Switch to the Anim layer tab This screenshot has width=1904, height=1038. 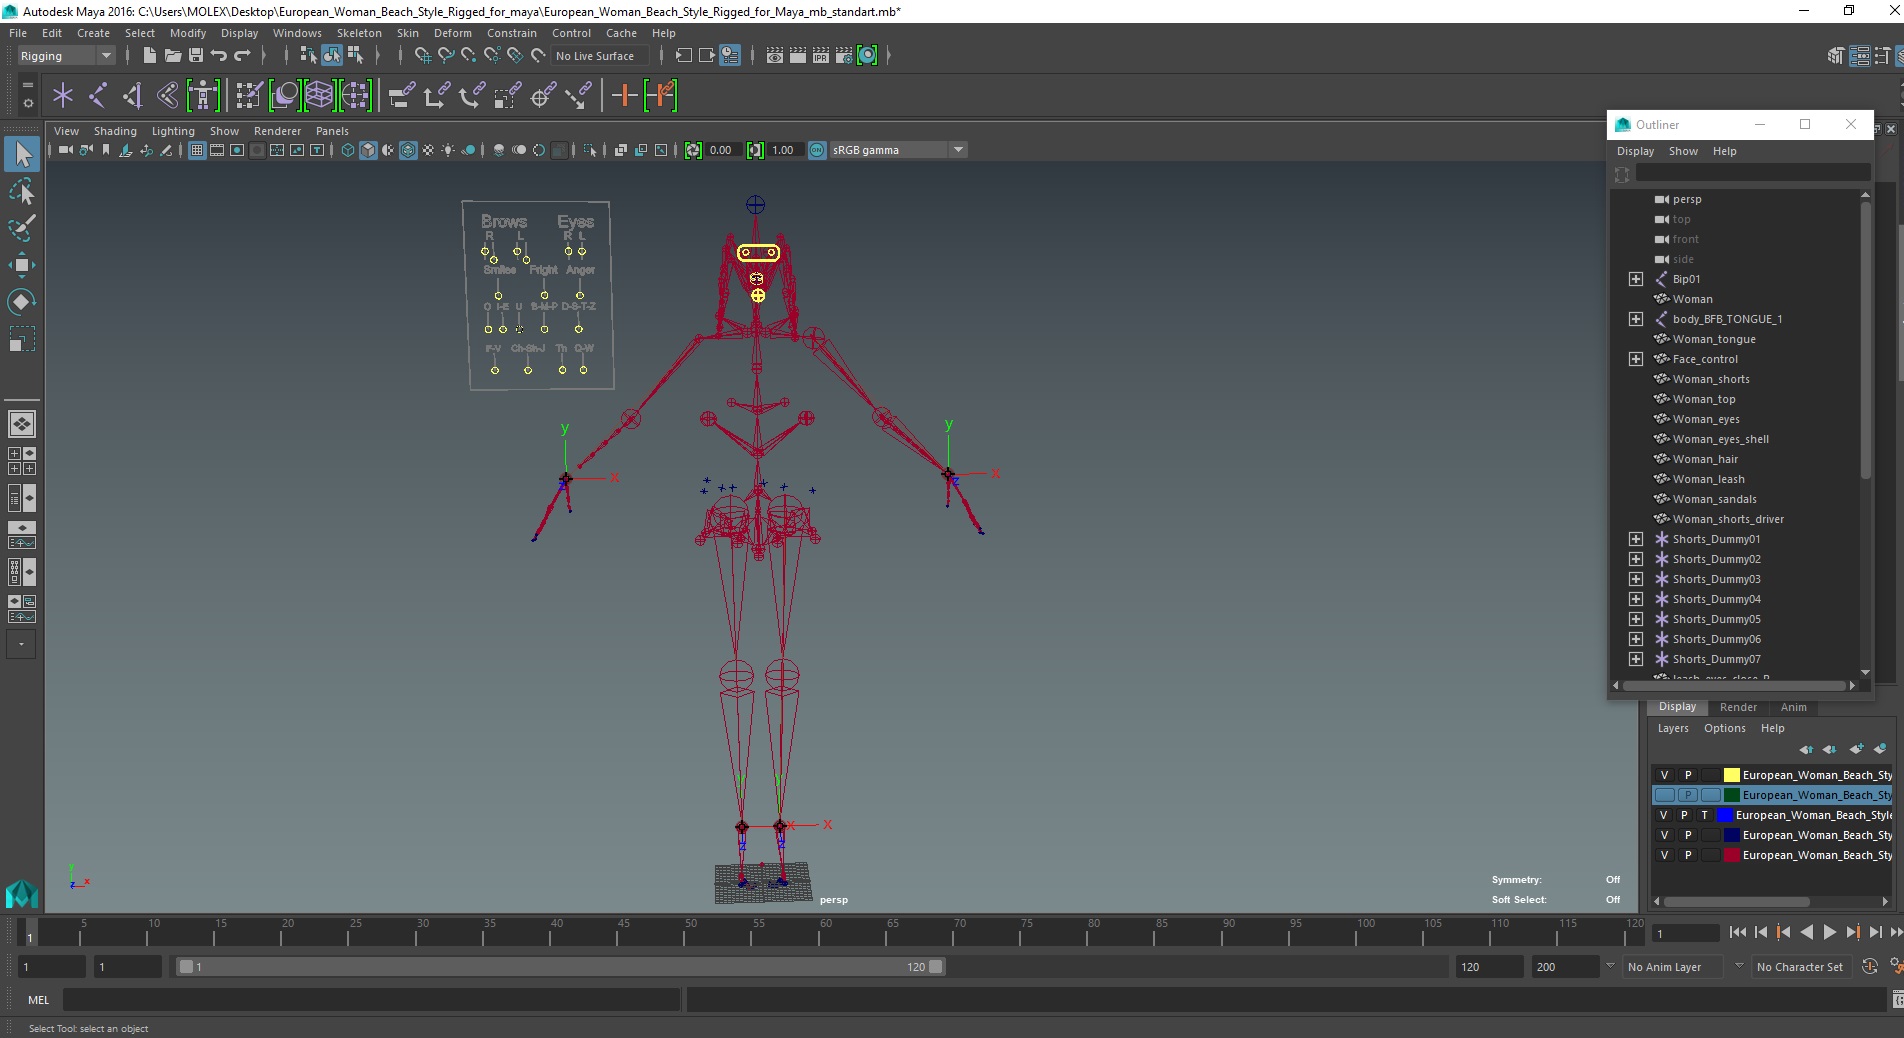pyautogui.click(x=1793, y=707)
